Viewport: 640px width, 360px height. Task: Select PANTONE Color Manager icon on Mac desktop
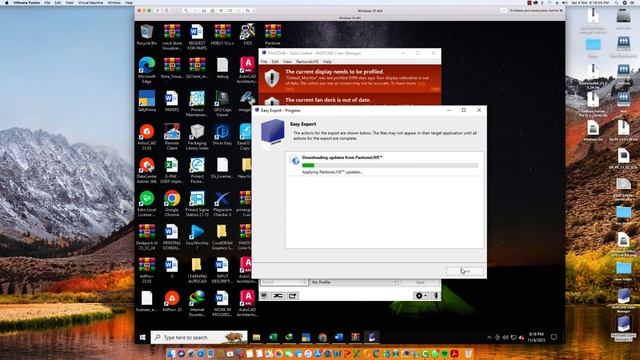(623, 301)
